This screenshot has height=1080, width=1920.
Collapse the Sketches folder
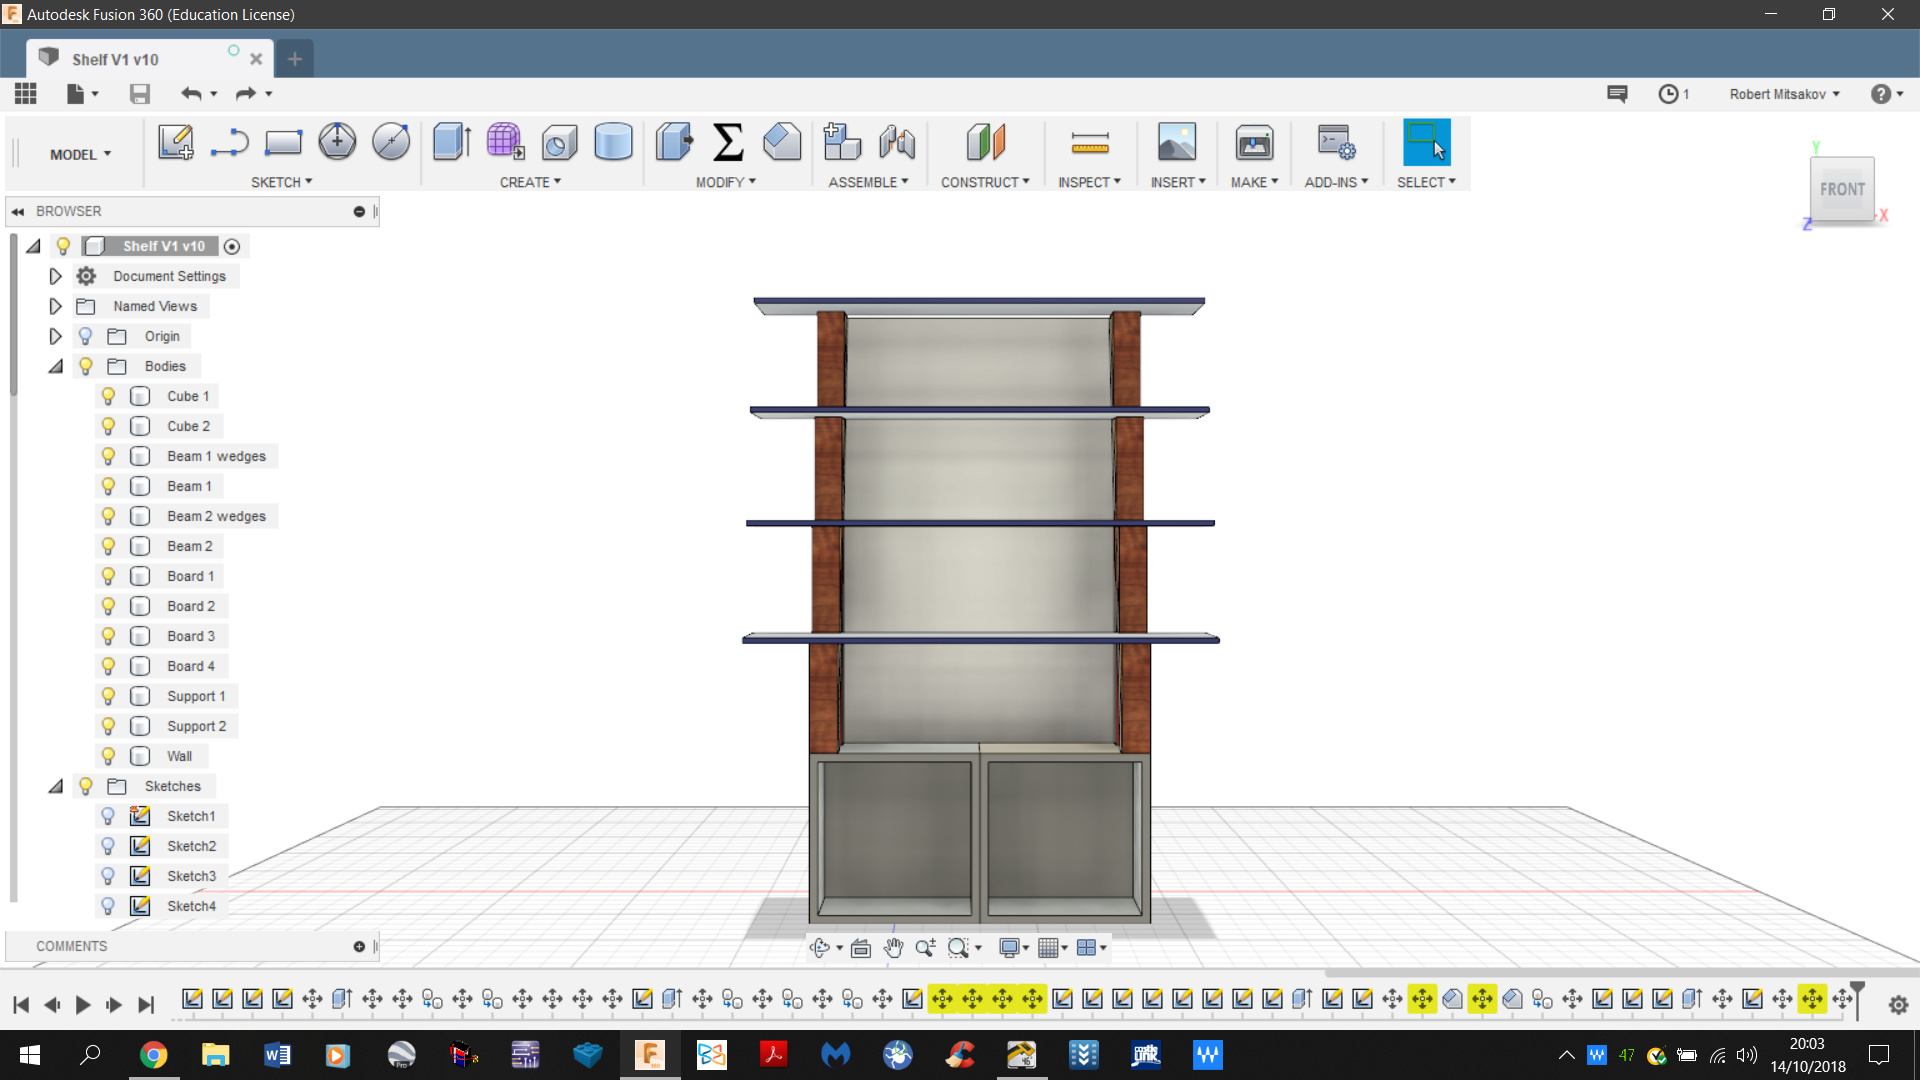[x=56, y=786]
